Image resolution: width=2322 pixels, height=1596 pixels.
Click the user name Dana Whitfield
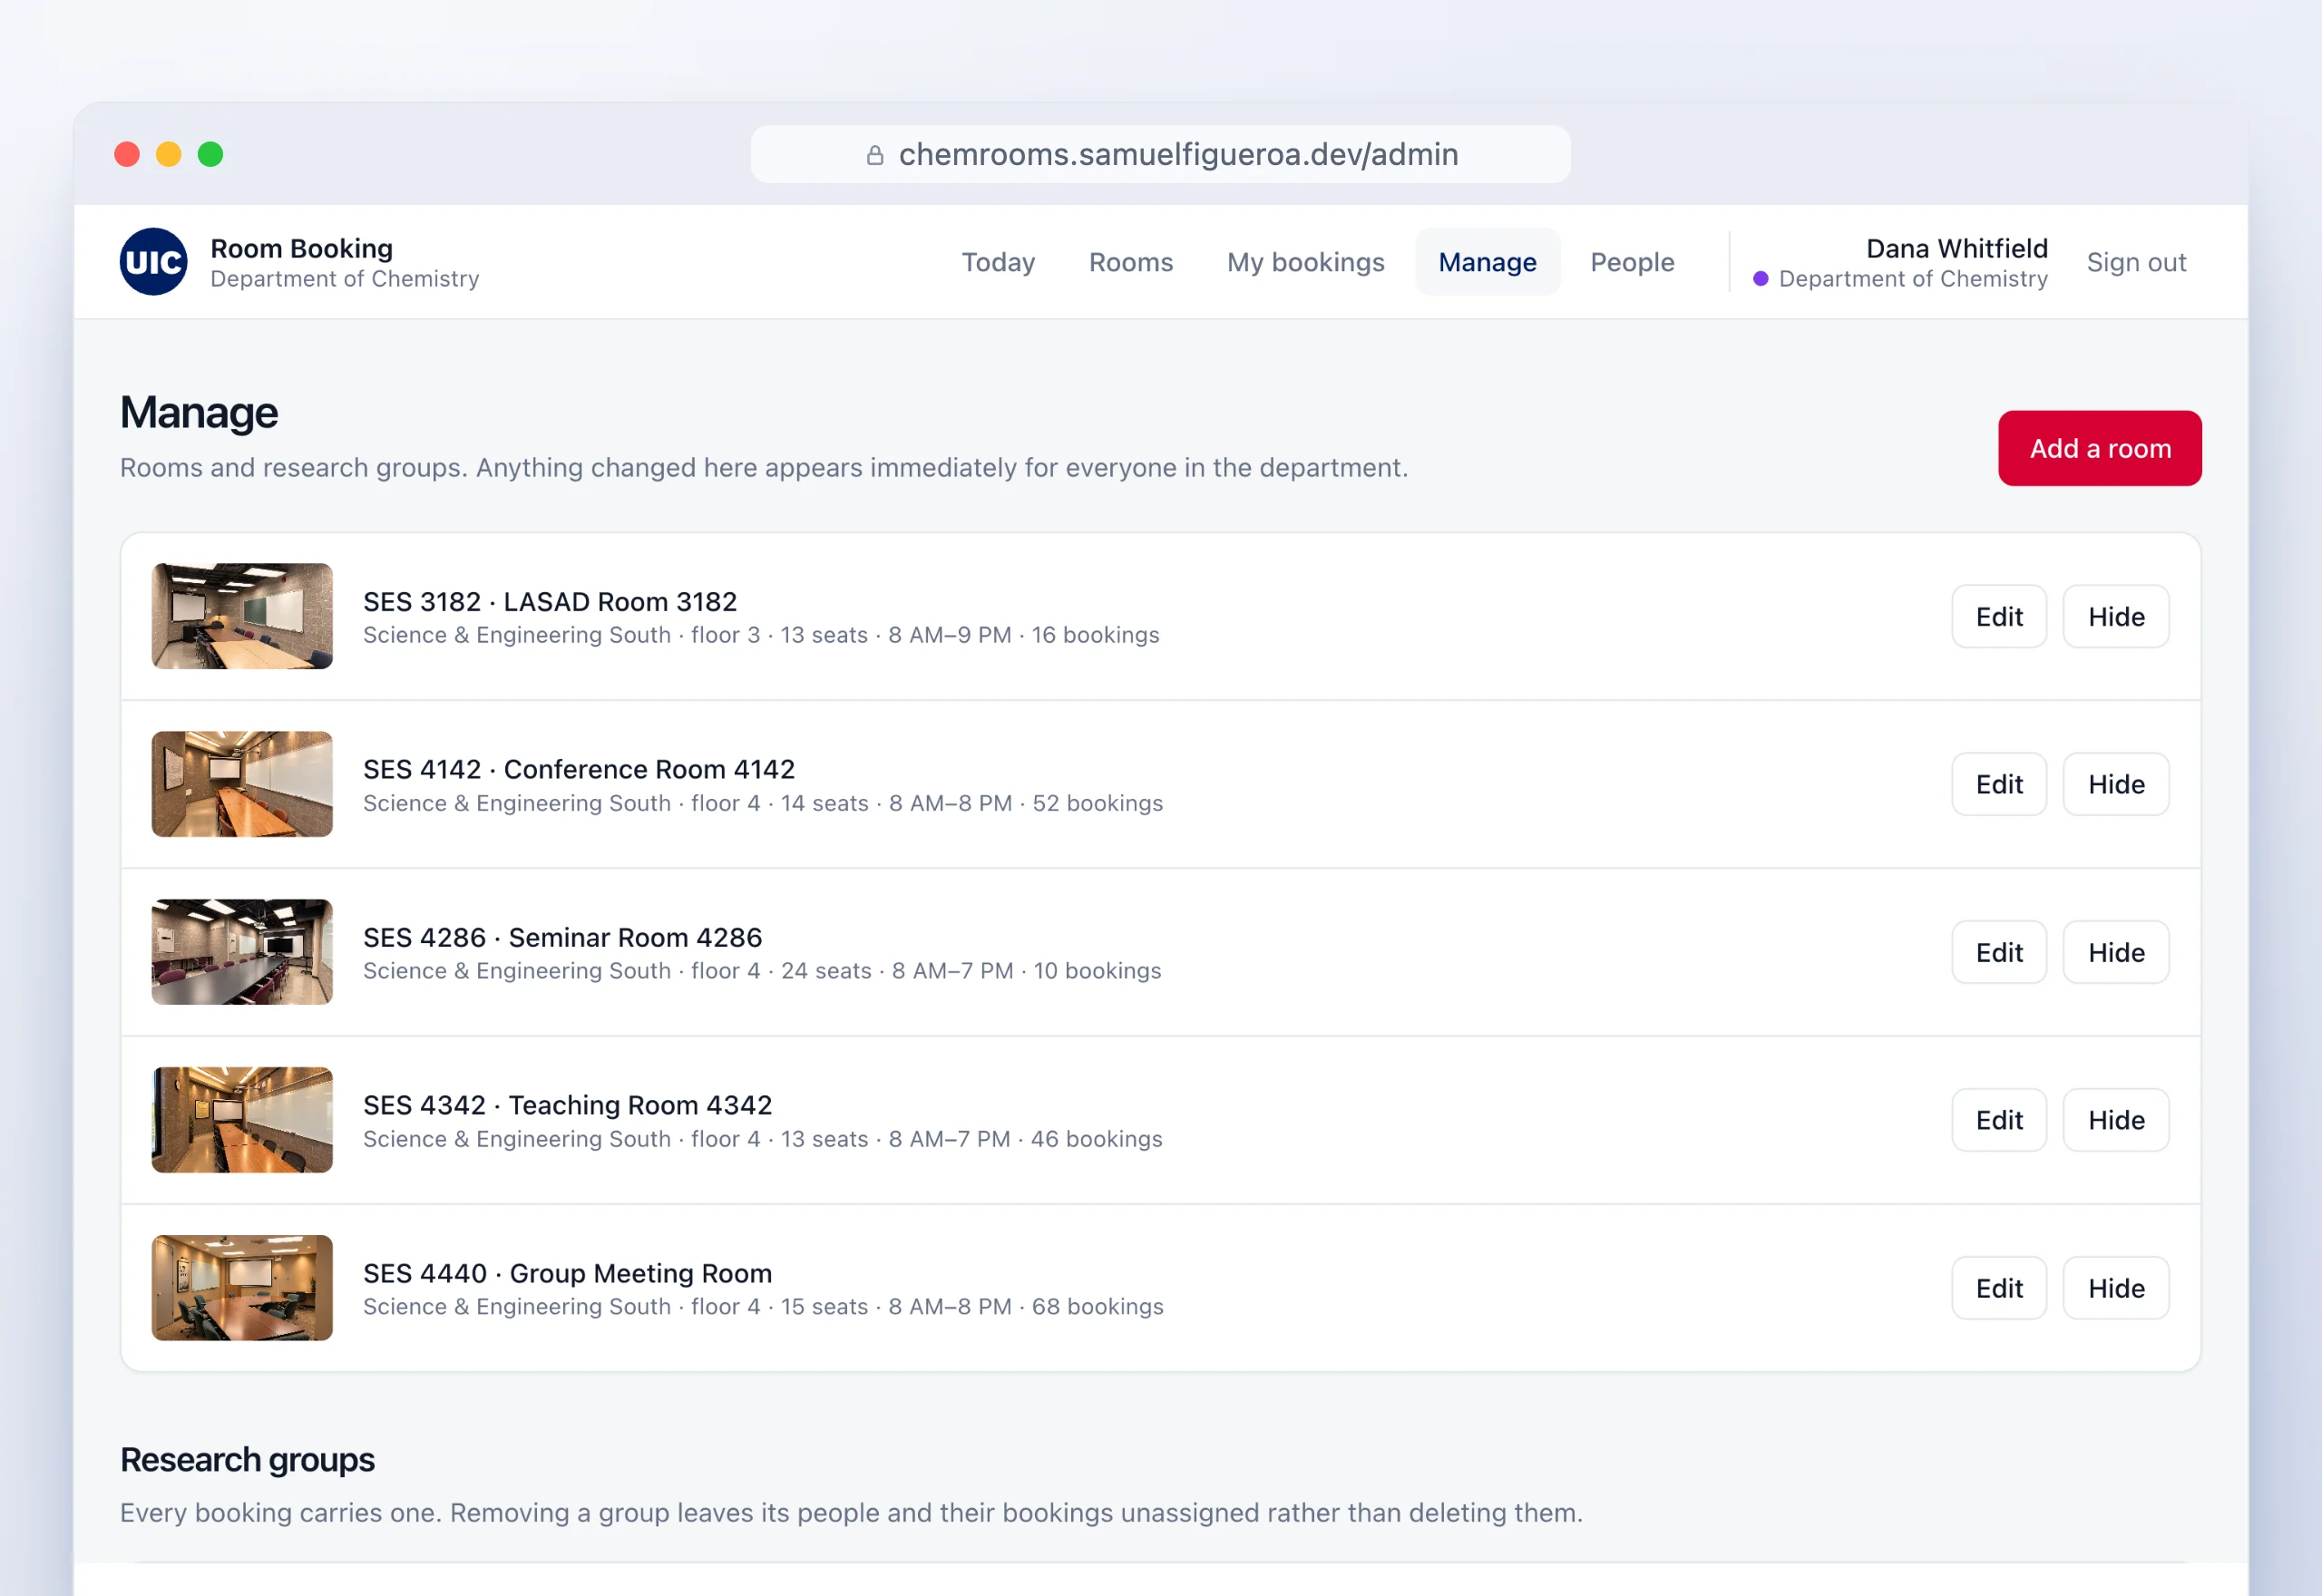click(1957, 248)
